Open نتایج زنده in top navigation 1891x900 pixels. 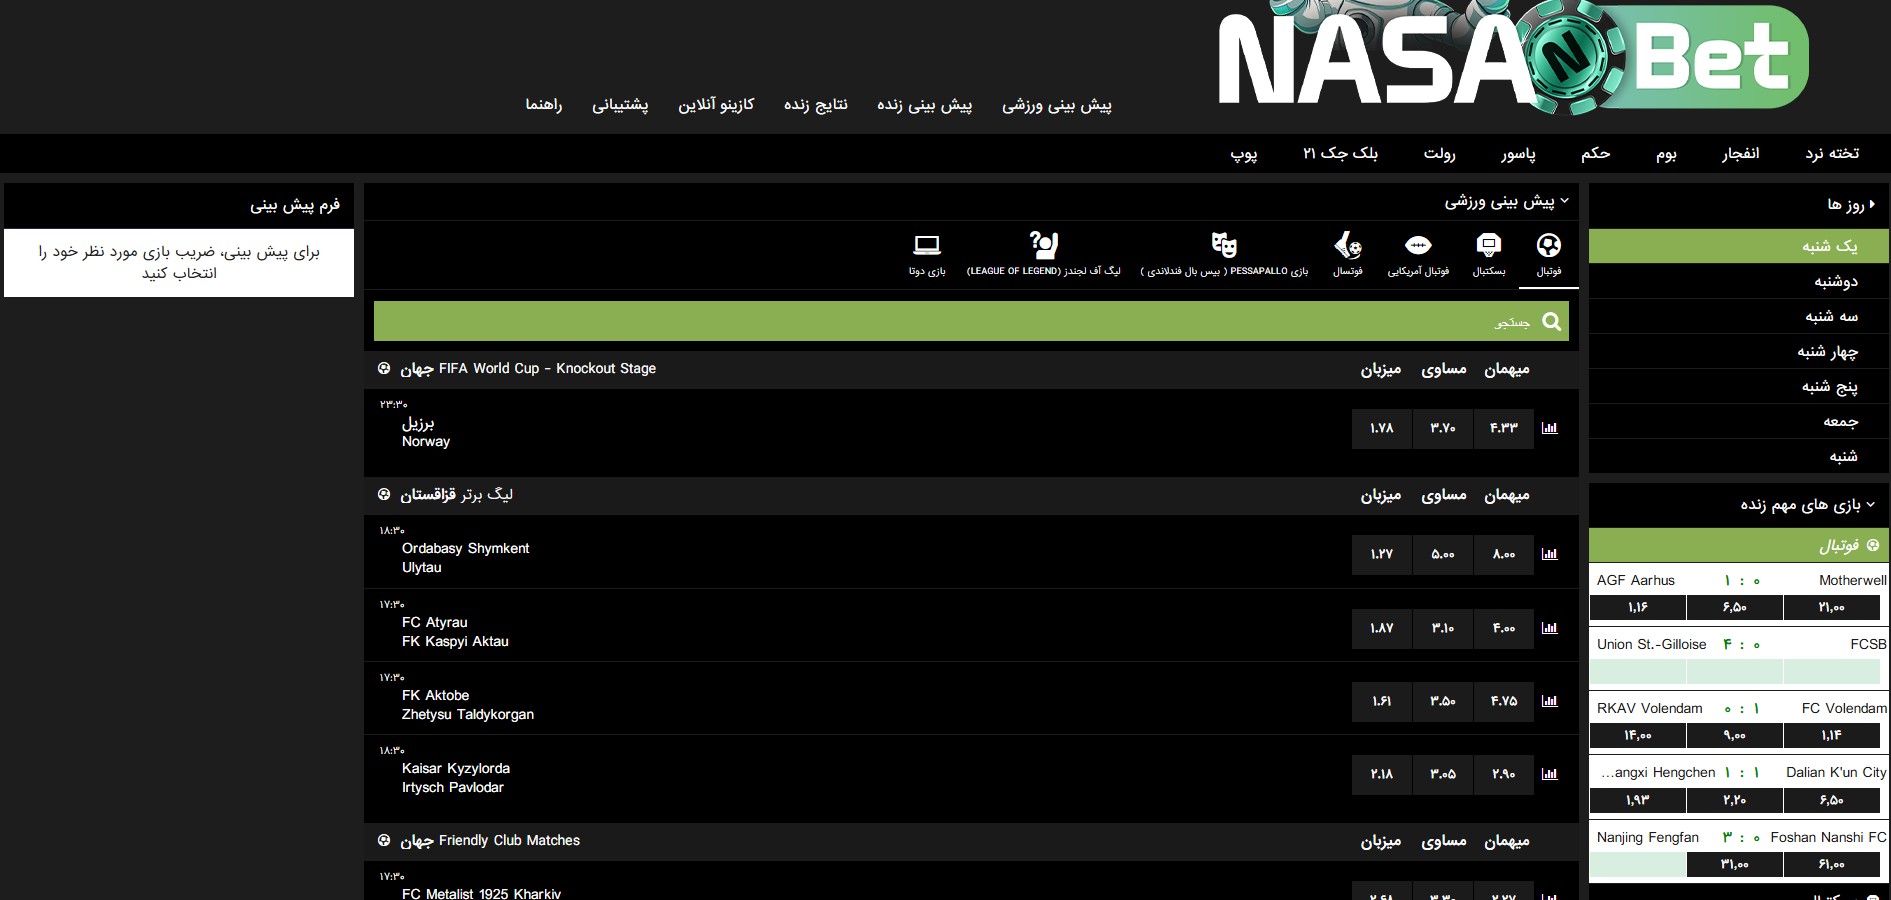(815, 105)
